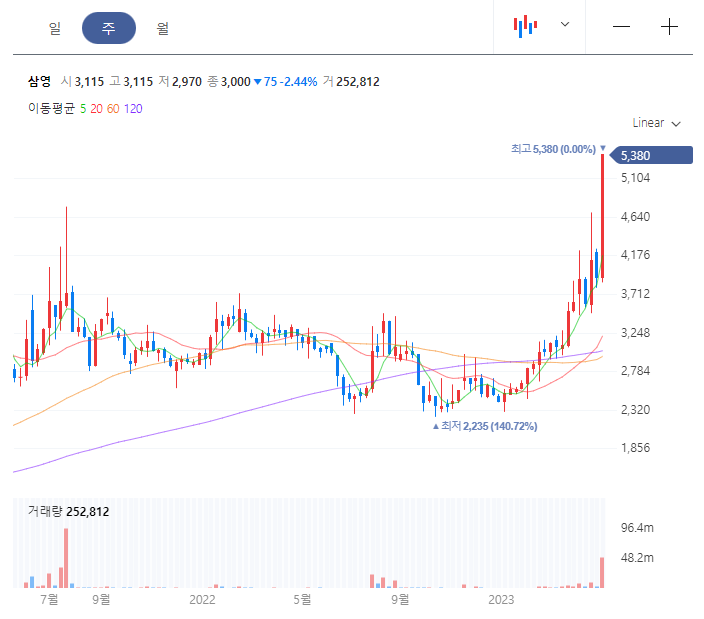Zoom out with the minus button
Image resolution: width=704 pixels, height=619 pixels.
point(621,27)
